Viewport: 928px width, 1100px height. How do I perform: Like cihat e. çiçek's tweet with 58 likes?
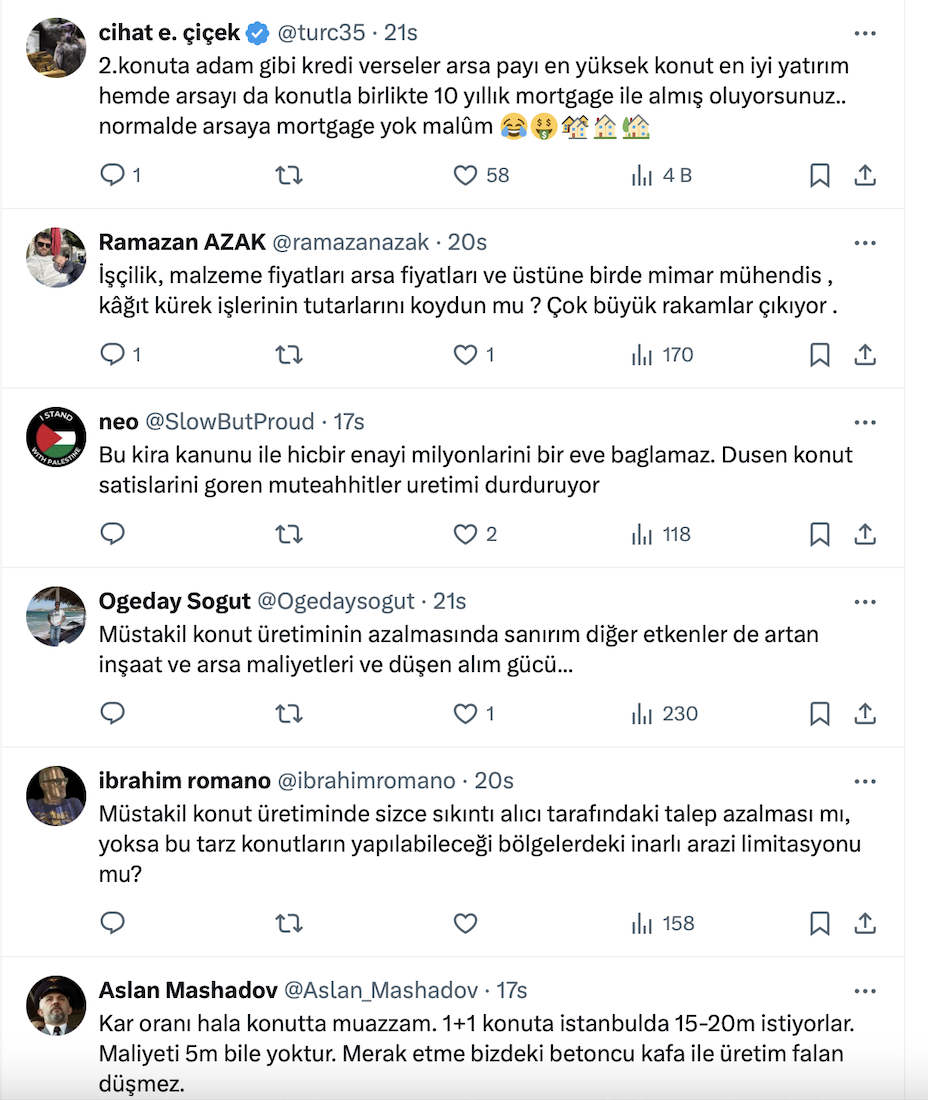tap(466, 176)
